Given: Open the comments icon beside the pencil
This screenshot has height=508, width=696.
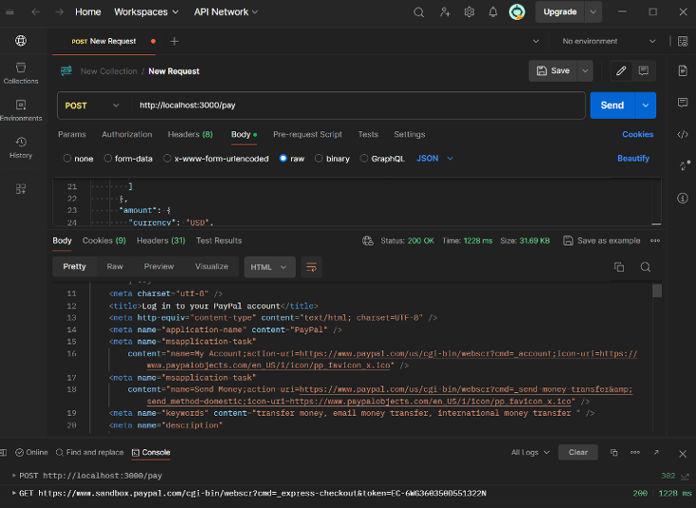Looking at the screenshot, I should pos(643,71).
